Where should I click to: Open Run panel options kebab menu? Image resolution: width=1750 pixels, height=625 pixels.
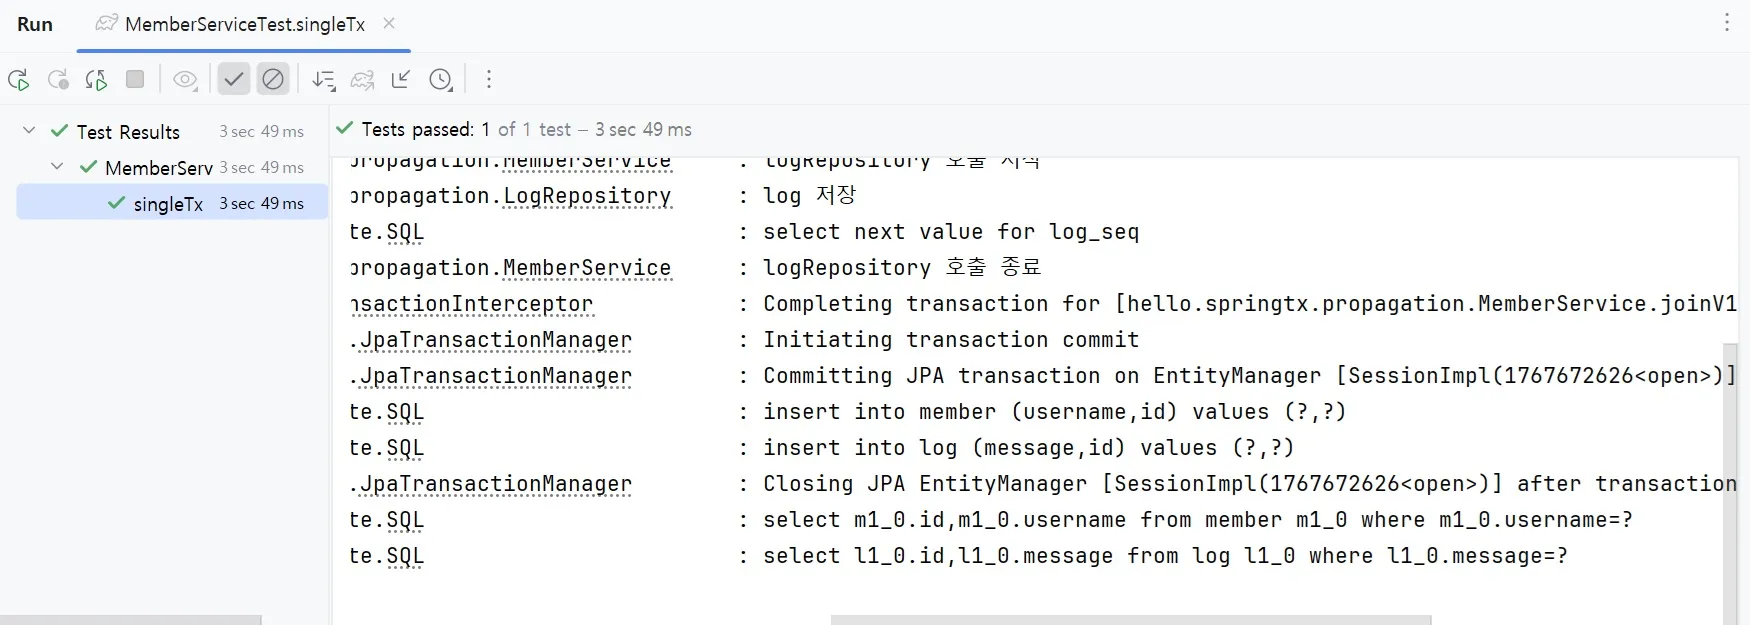pyautogui.click(x=1726, y=24)
